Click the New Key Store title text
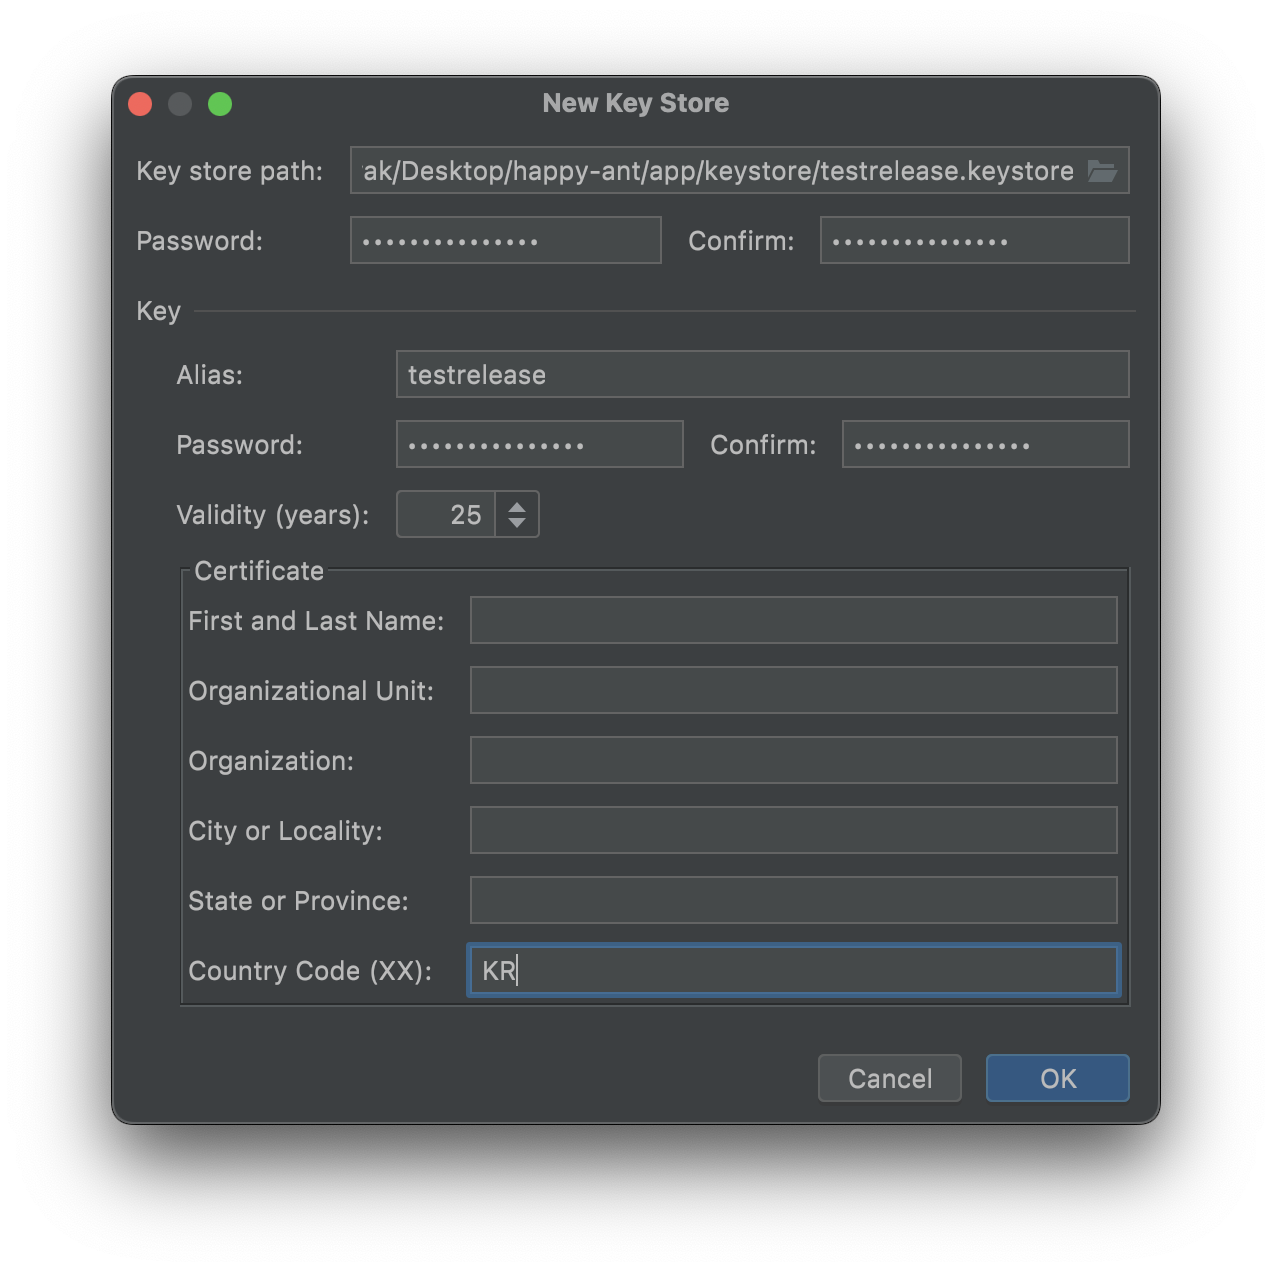1272x1272 pixels. pyautogui.click(x=636, y=103)
